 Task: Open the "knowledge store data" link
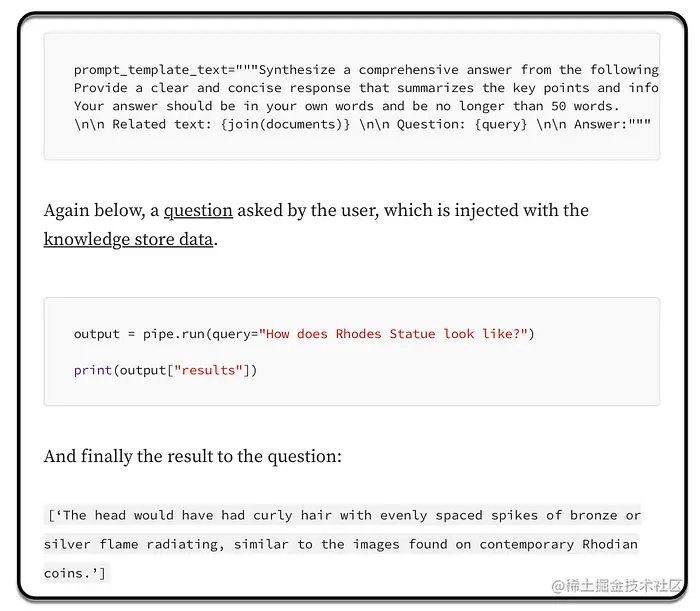click(x=128, y=239)
